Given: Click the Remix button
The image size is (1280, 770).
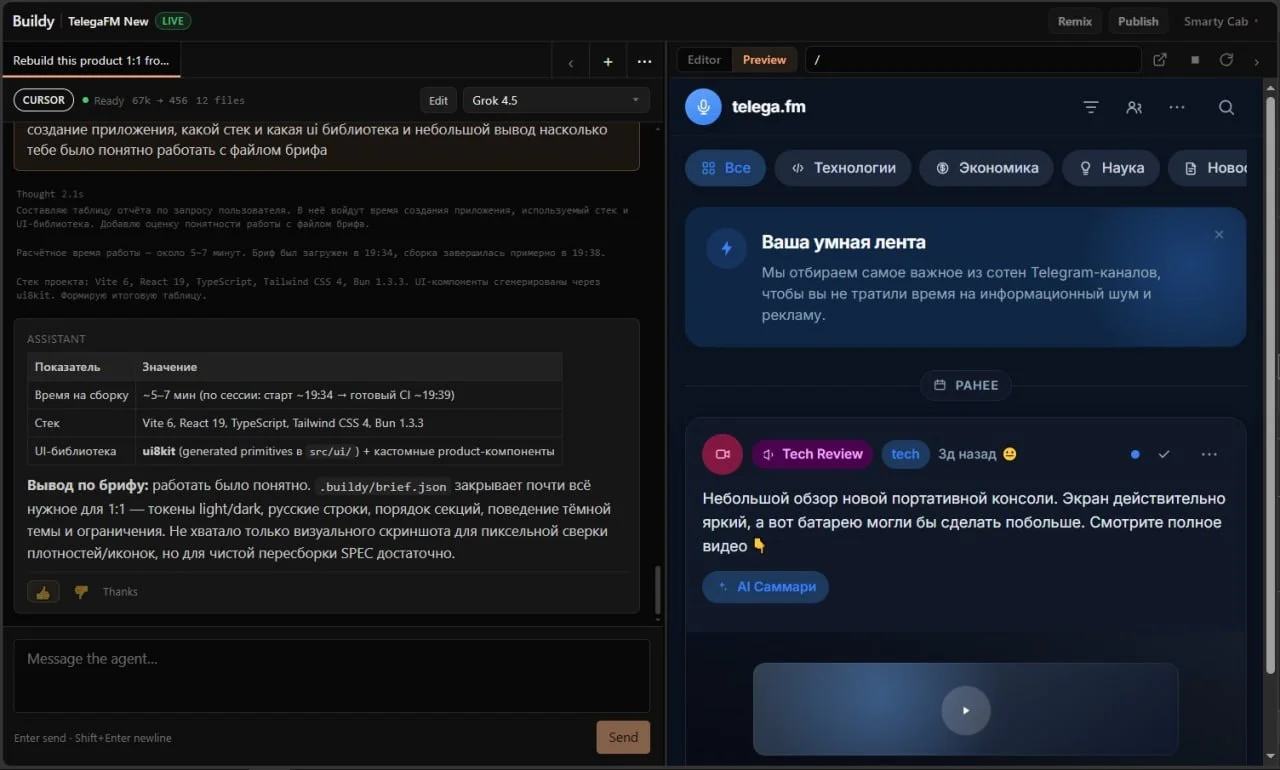Looking at the screenshot, I should (1075, 21).
